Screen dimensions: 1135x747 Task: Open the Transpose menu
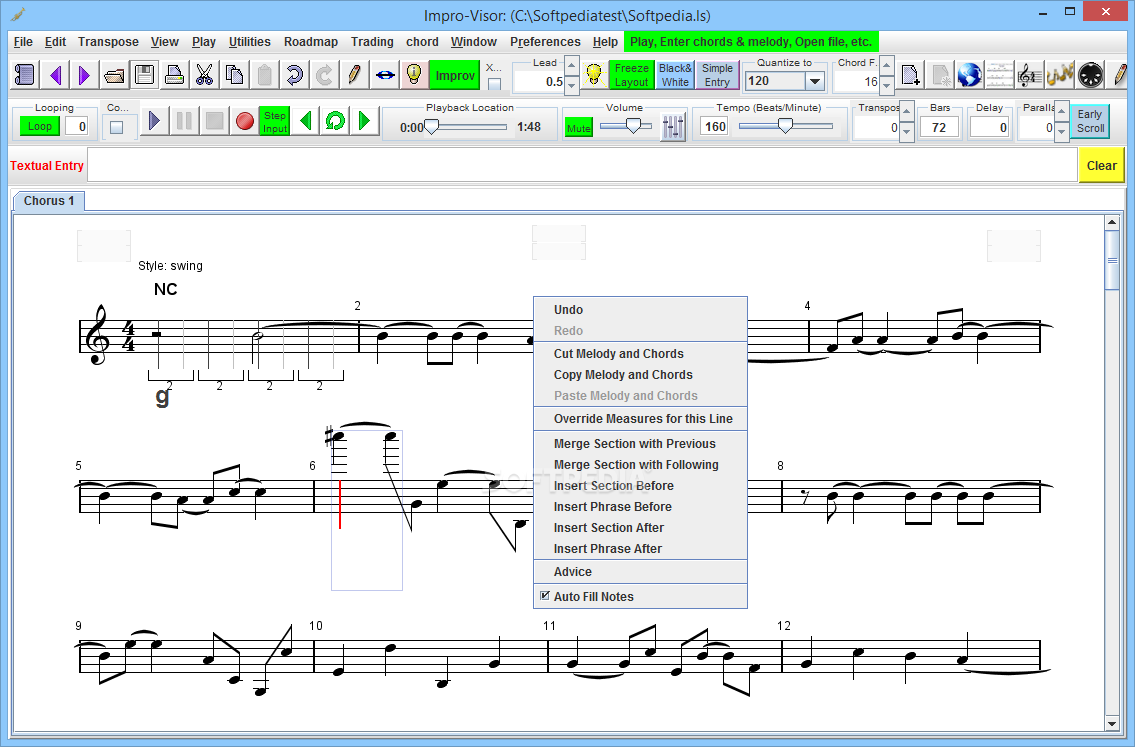[108, 42]
